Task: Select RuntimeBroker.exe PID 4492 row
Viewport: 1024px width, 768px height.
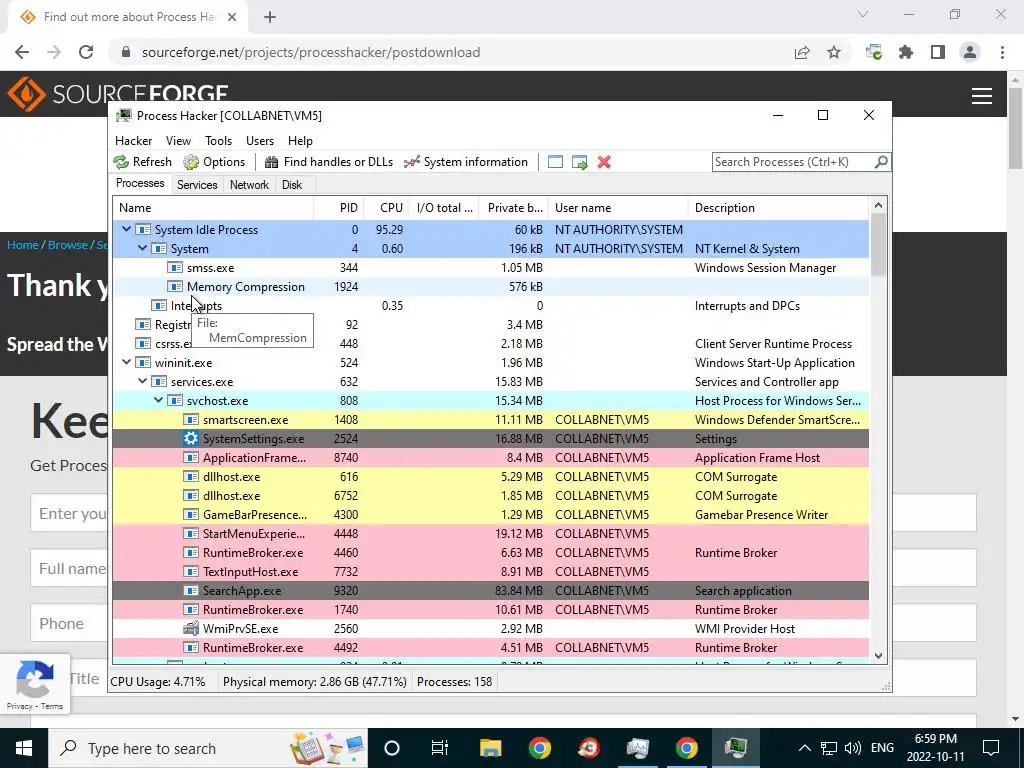Action: coord(490,648)
